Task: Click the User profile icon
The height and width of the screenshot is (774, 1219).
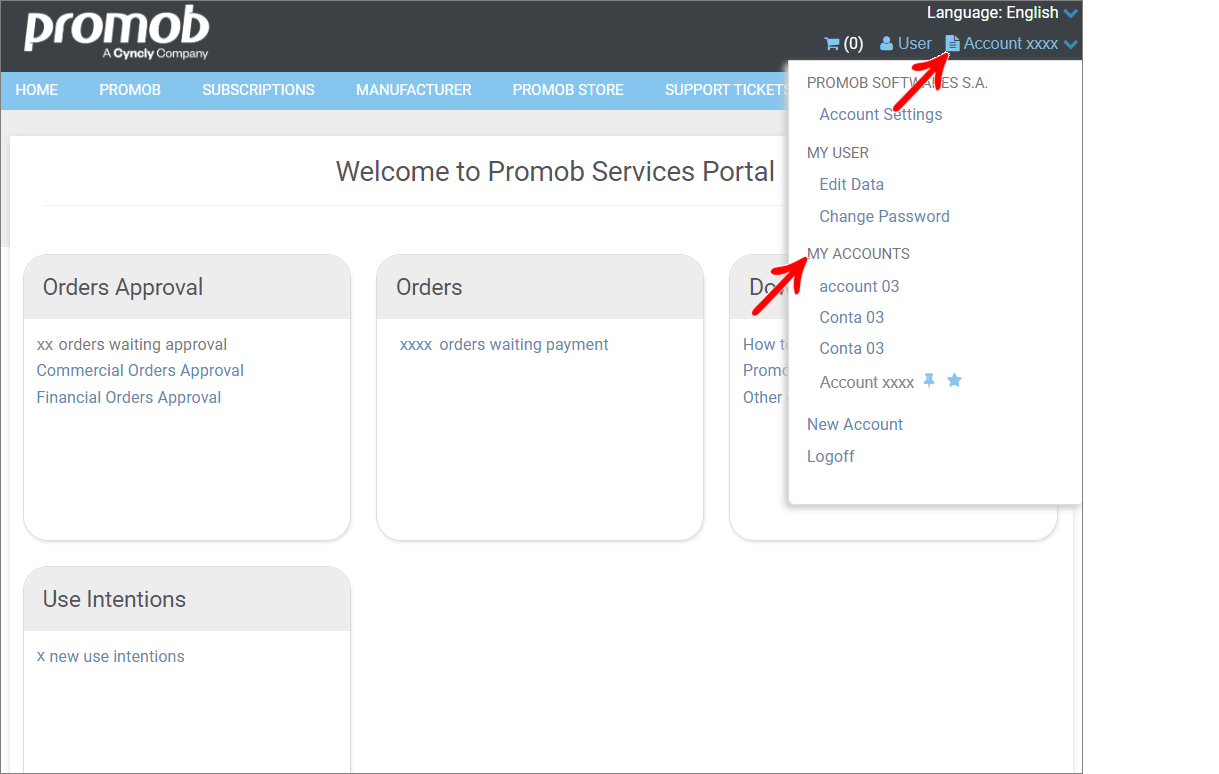Action: [886, 43]
